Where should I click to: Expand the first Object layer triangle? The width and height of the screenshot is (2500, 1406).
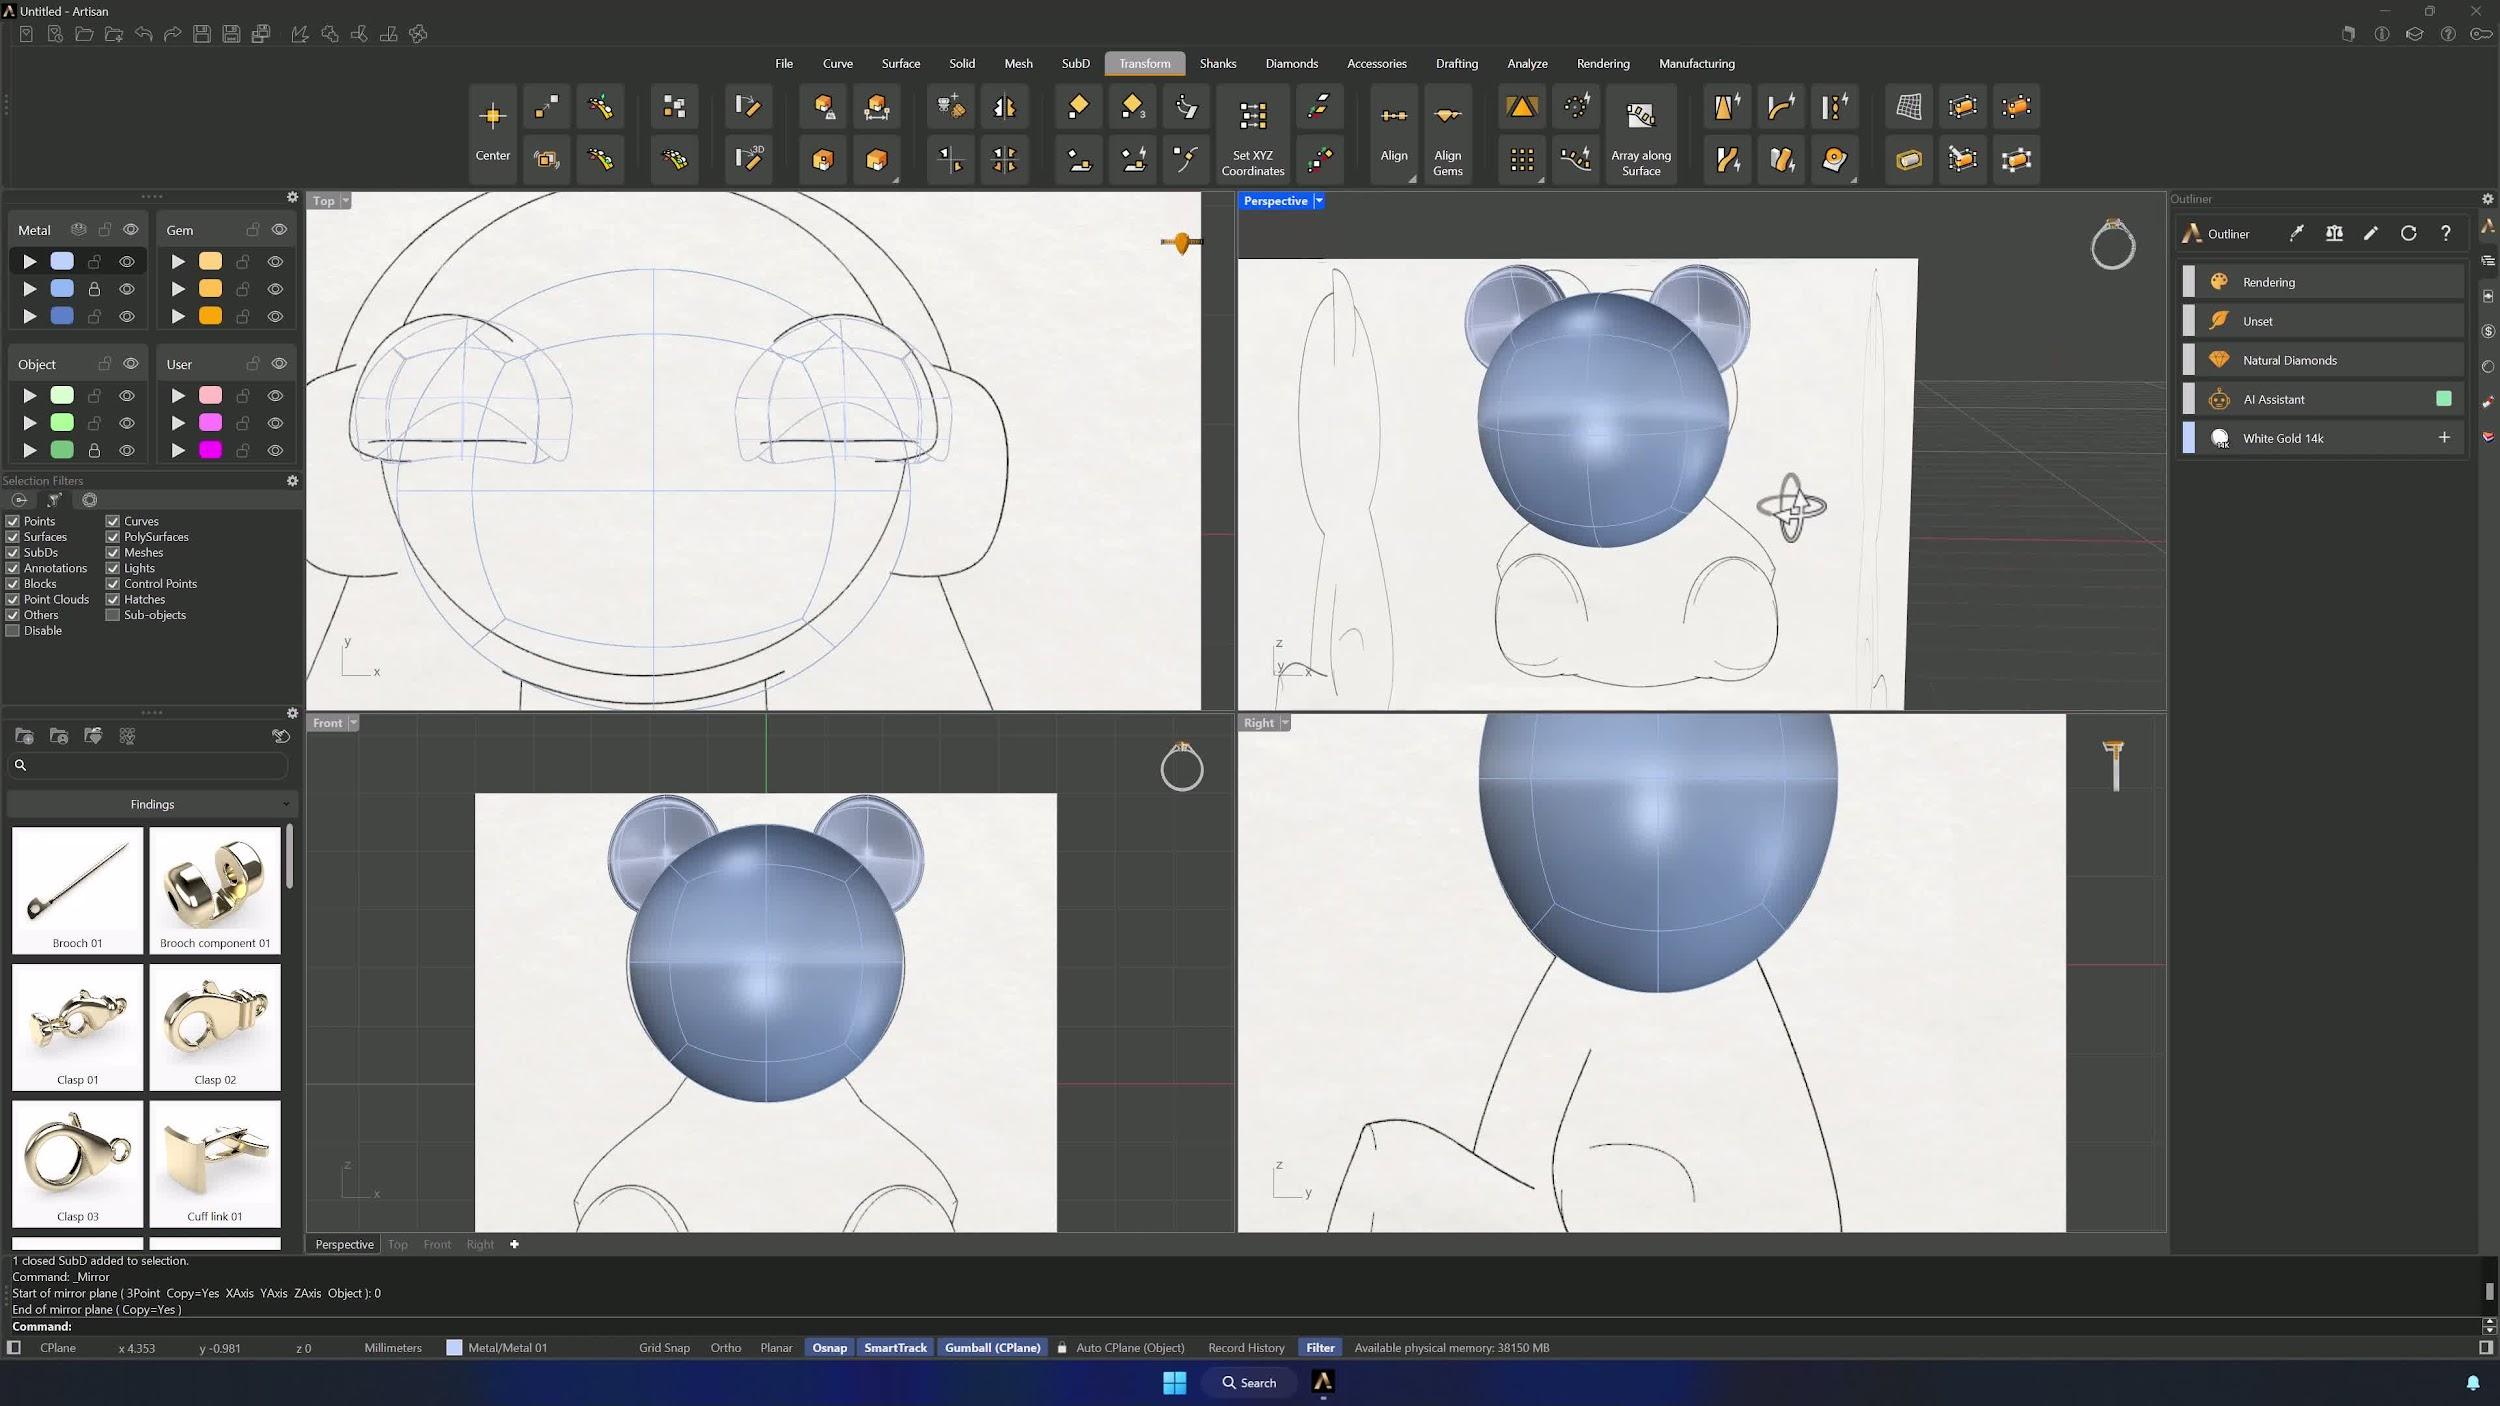[30, 396]
